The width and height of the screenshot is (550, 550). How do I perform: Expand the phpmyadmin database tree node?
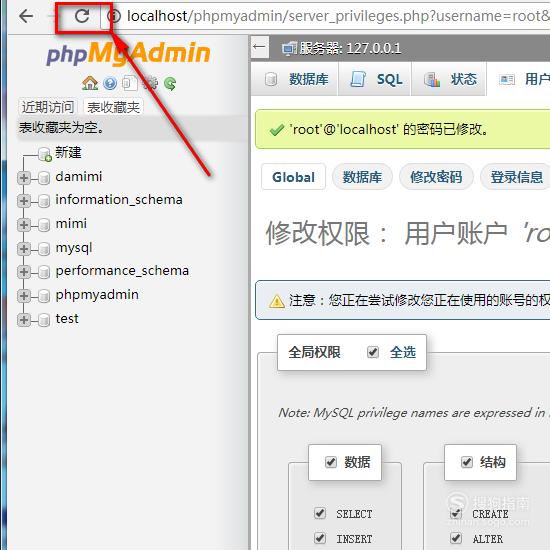pos(24,296)
